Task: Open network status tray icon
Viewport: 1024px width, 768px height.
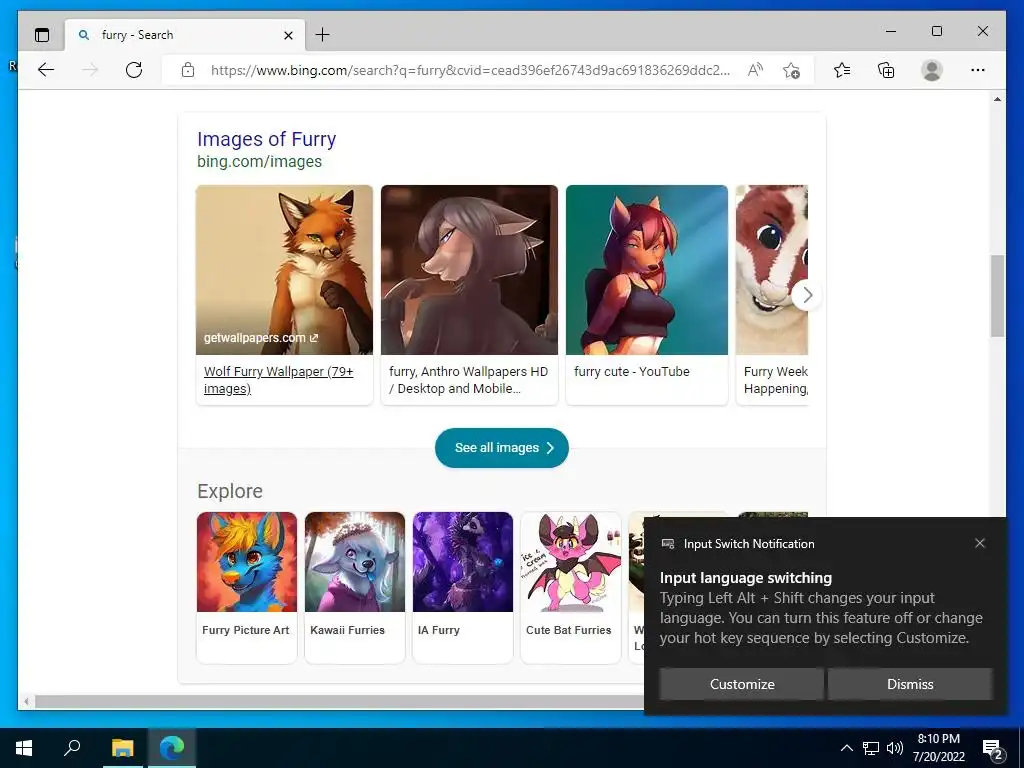Action: (871, 748)
